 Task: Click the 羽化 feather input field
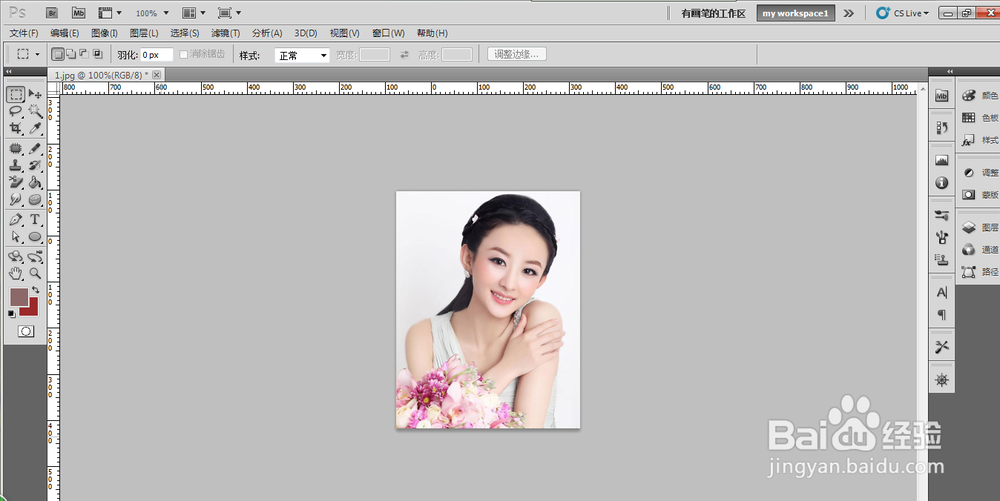pyautogui.click(x=157, y=55)
